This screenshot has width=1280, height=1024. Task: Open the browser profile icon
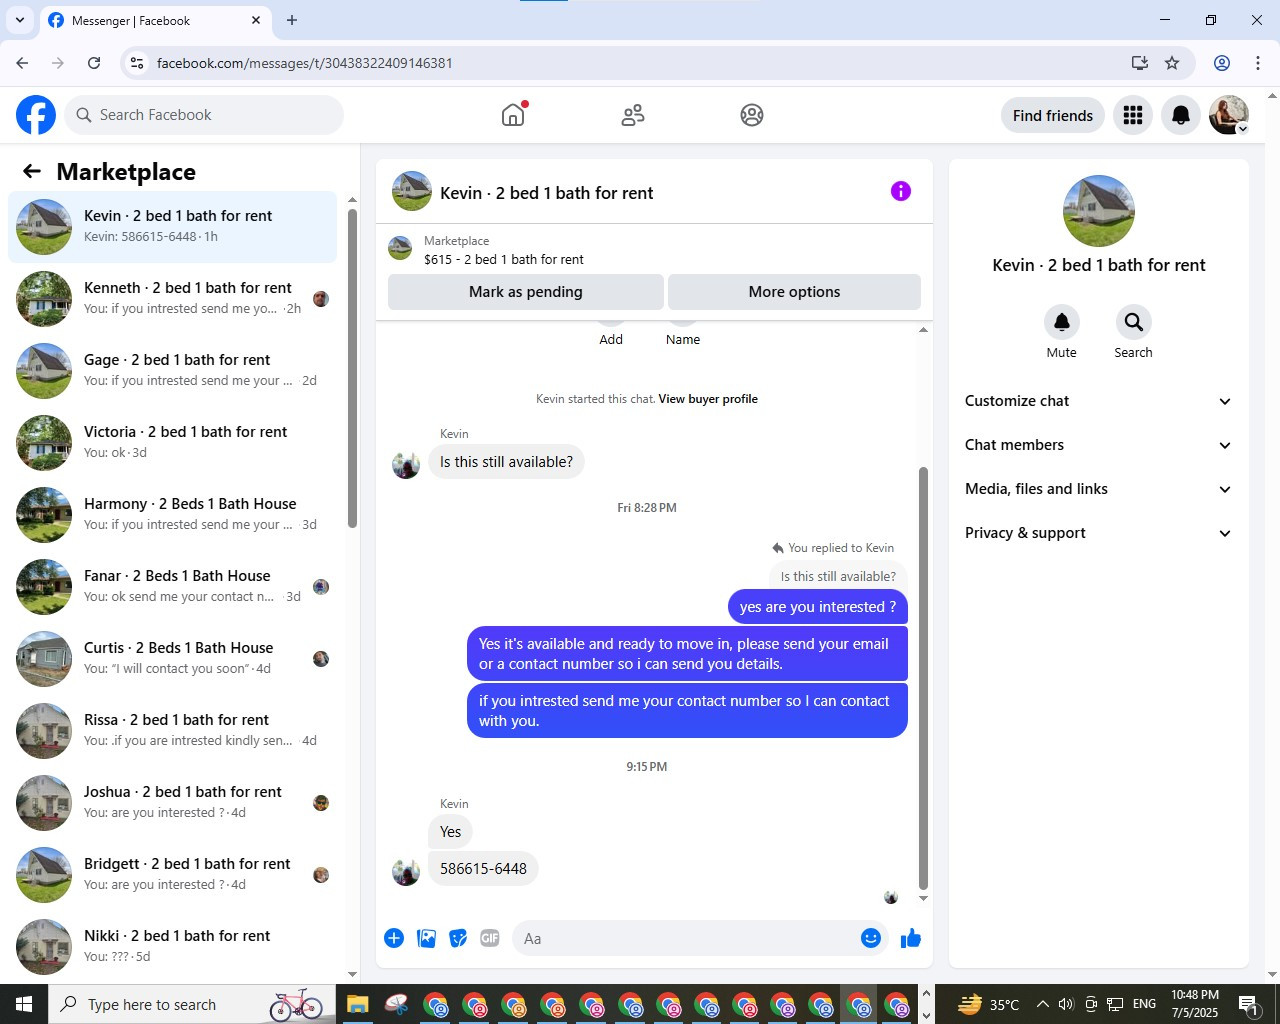[x=1222, y=63]
